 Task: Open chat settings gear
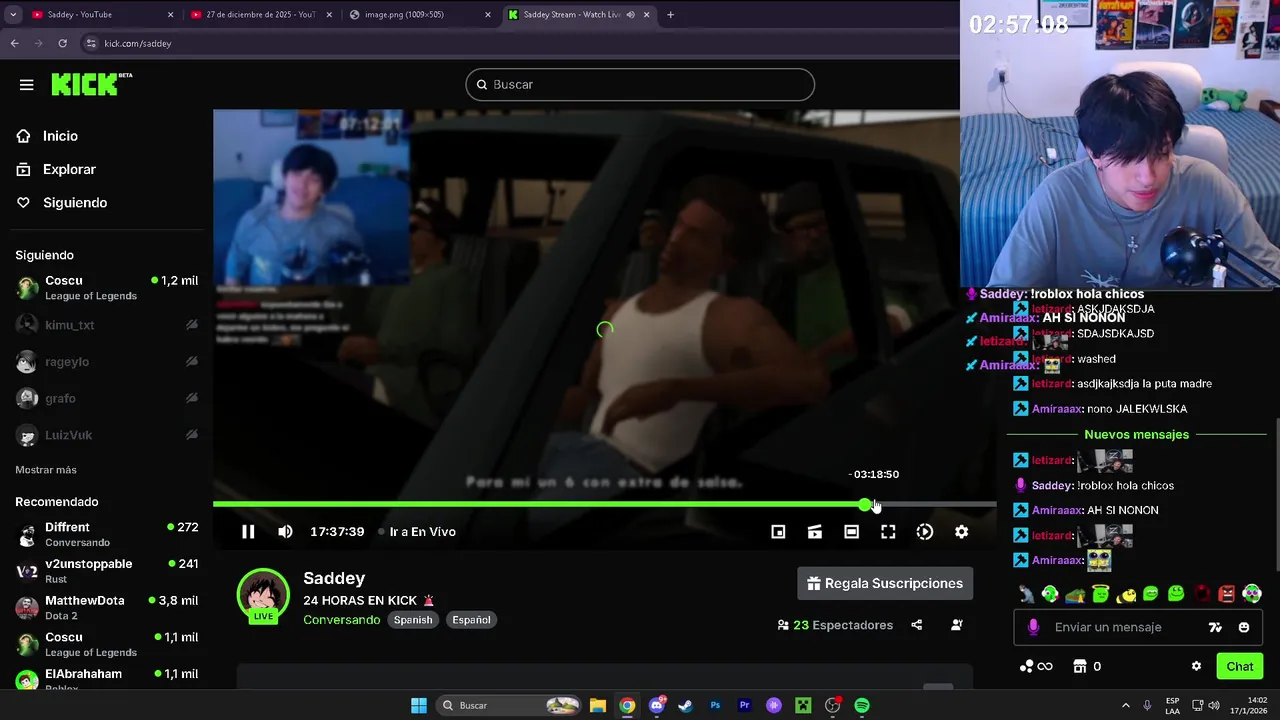1196,667
